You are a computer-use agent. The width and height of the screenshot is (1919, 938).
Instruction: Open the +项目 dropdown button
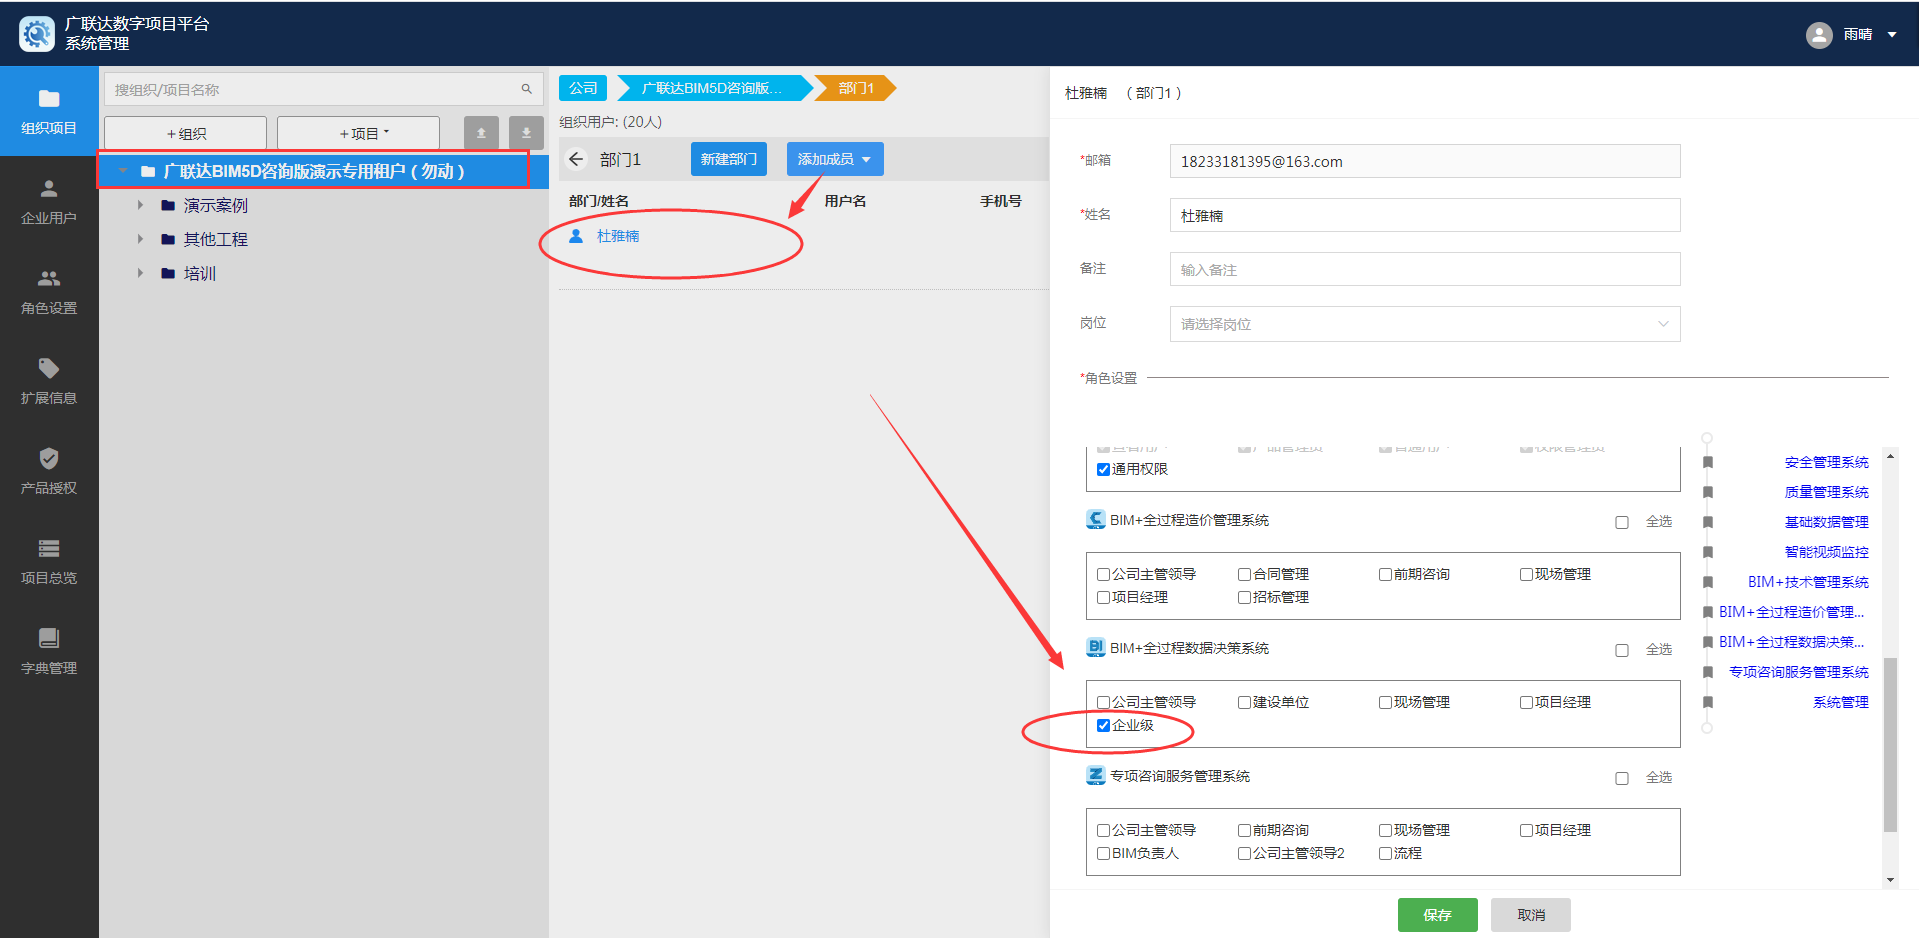click(x=358, y=133)
